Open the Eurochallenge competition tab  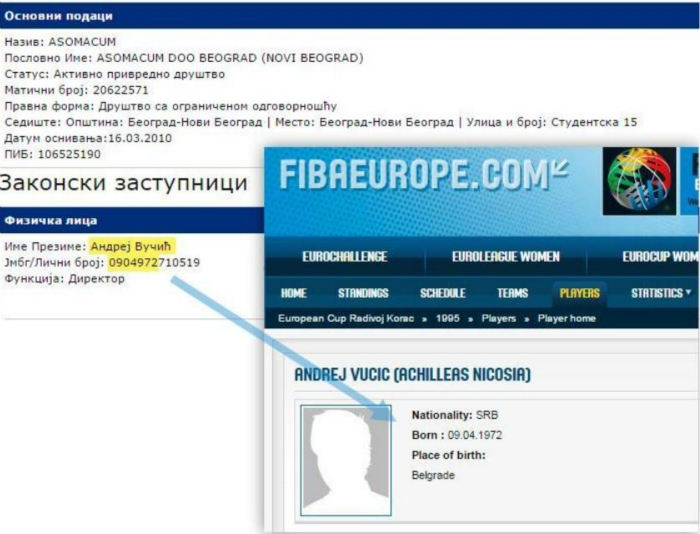click(x=345, y=257)
